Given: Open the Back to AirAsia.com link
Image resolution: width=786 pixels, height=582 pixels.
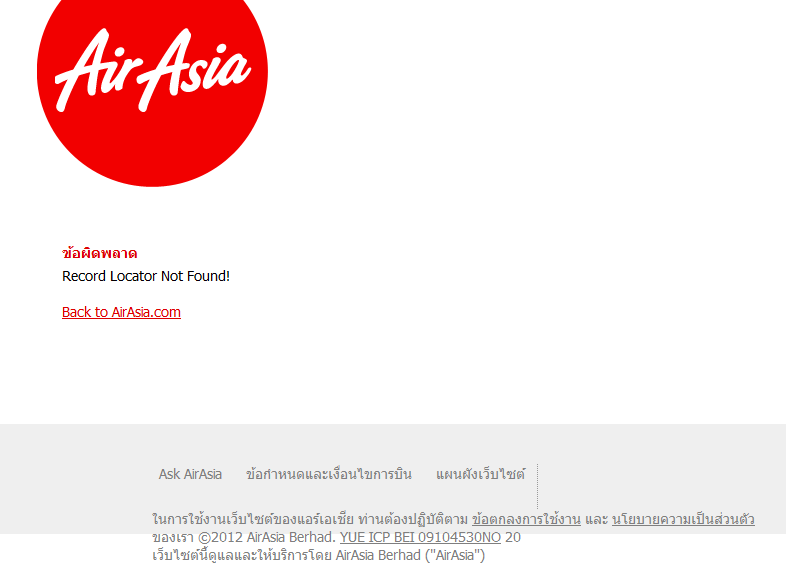Looking at the screenshot, I should [x=121, y=312].
